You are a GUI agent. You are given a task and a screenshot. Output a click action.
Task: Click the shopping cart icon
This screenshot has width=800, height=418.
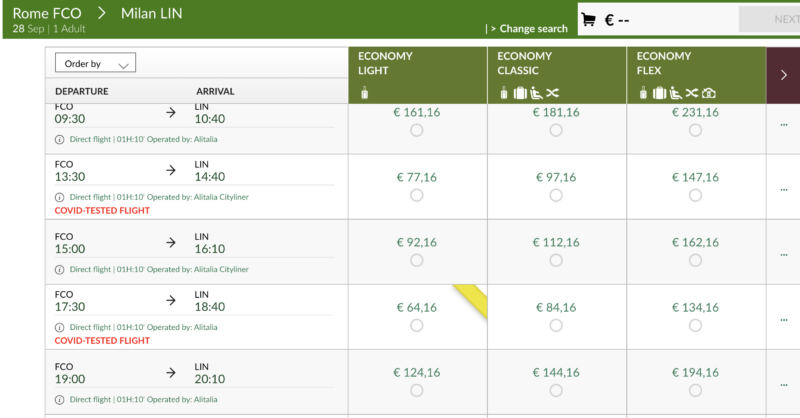589,19
